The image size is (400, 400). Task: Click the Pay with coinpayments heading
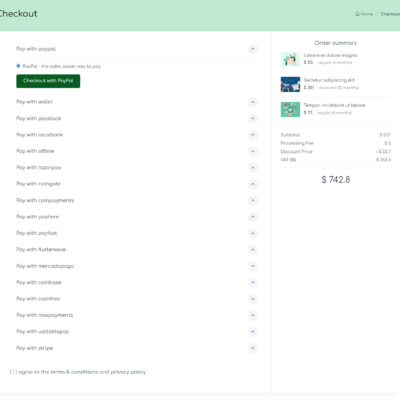click(45, 200)
